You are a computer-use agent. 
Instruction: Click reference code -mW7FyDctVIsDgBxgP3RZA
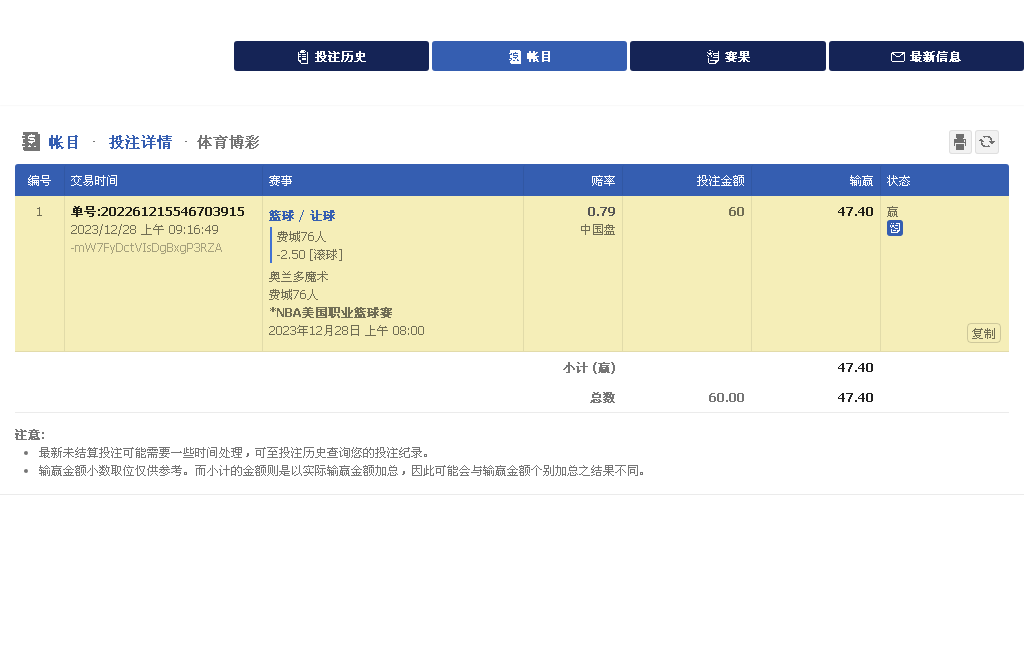pos(146,248)
